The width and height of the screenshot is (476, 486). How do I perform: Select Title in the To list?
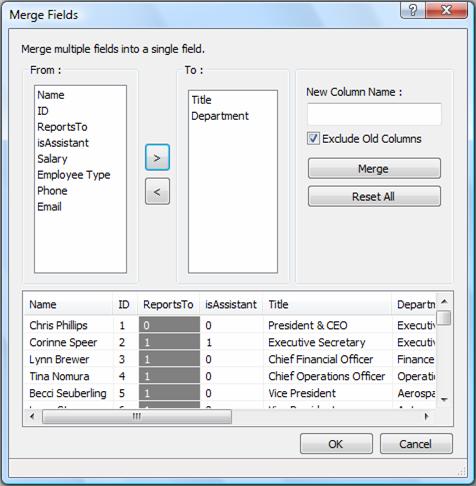201,100
